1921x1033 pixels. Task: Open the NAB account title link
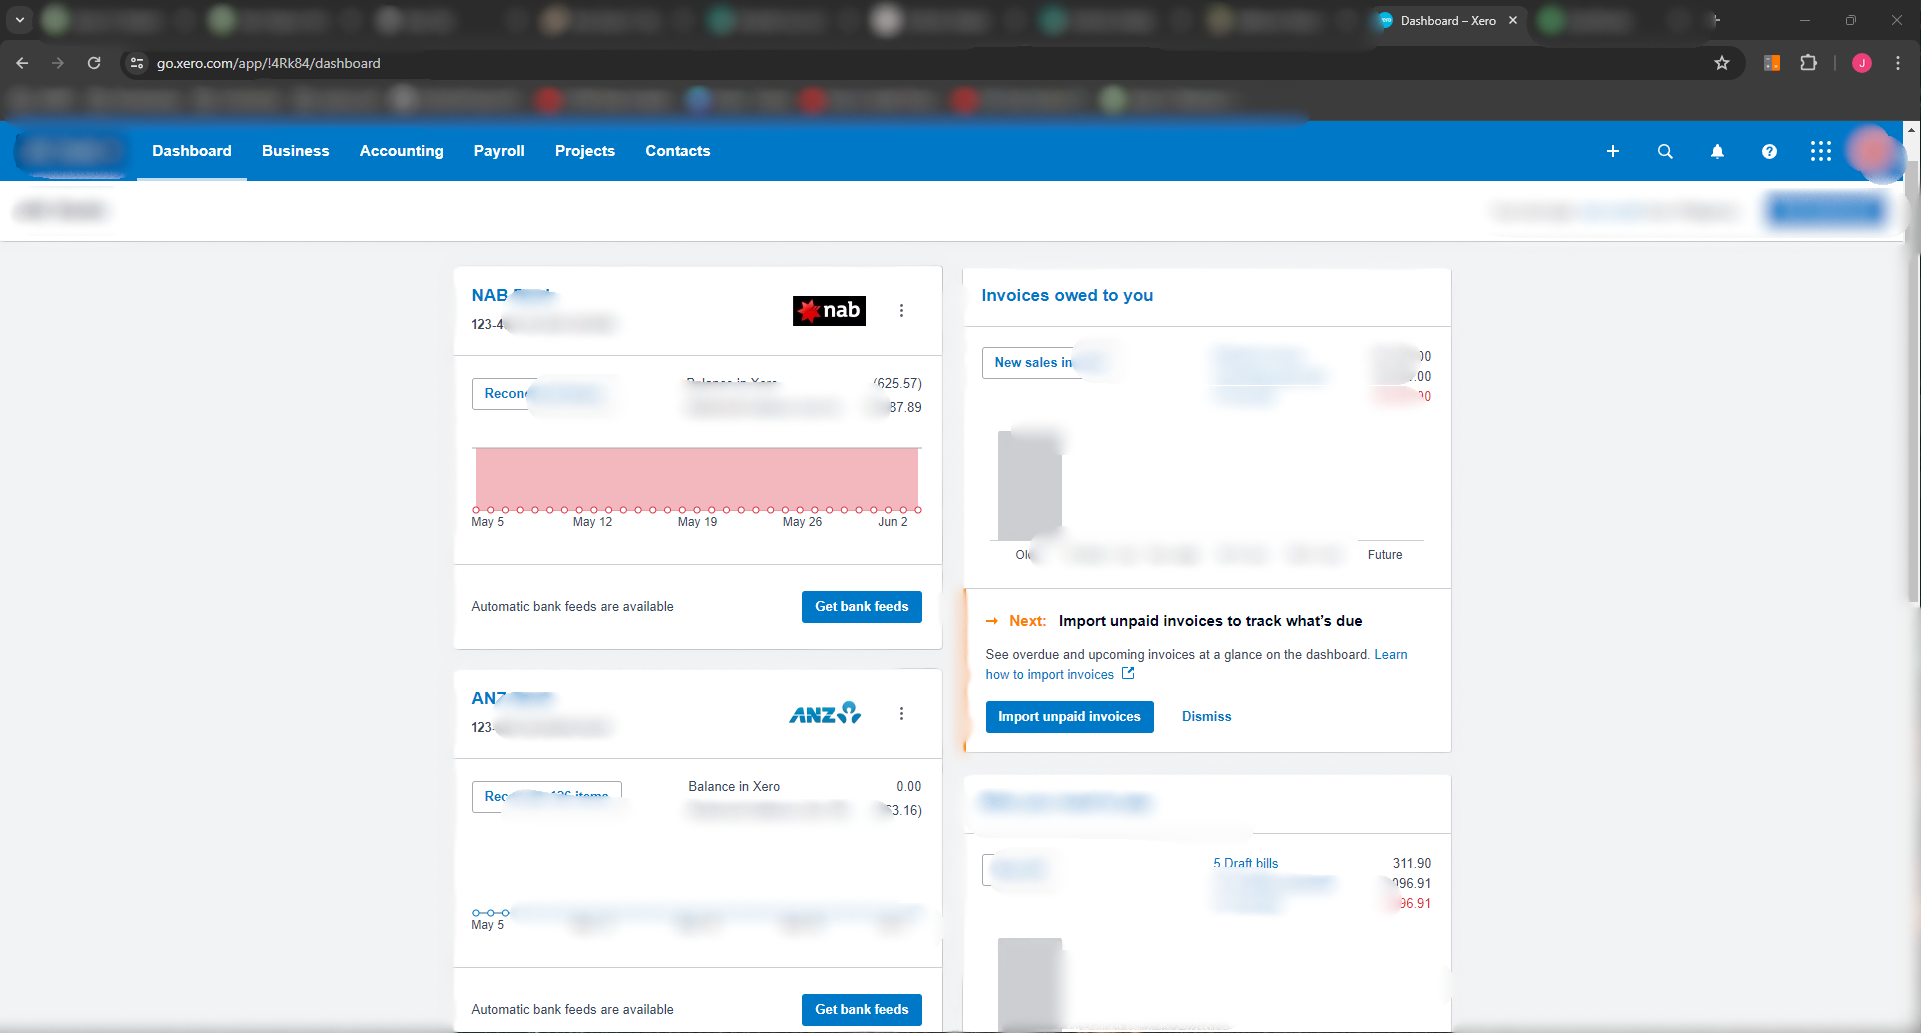pyautogui.click(x=513, y=295)
